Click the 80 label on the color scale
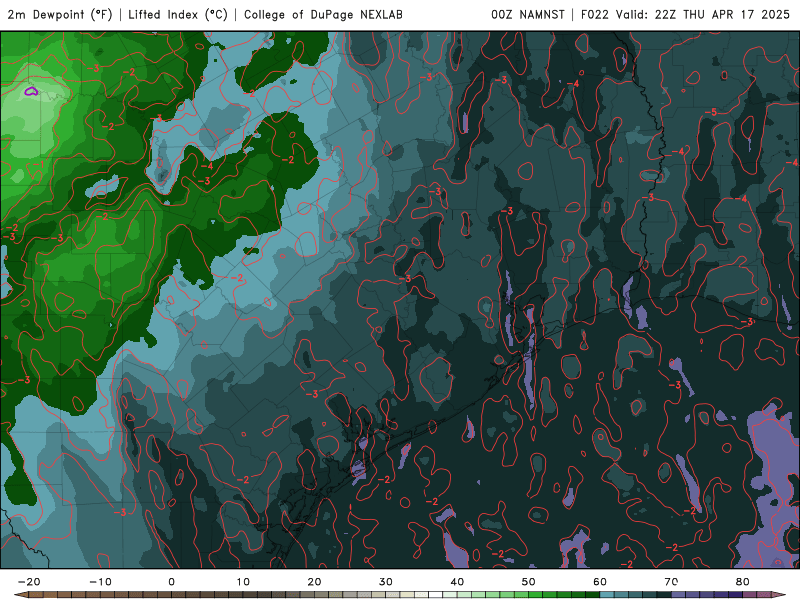Viewport: 800px width, 600px height. point(743,582)
